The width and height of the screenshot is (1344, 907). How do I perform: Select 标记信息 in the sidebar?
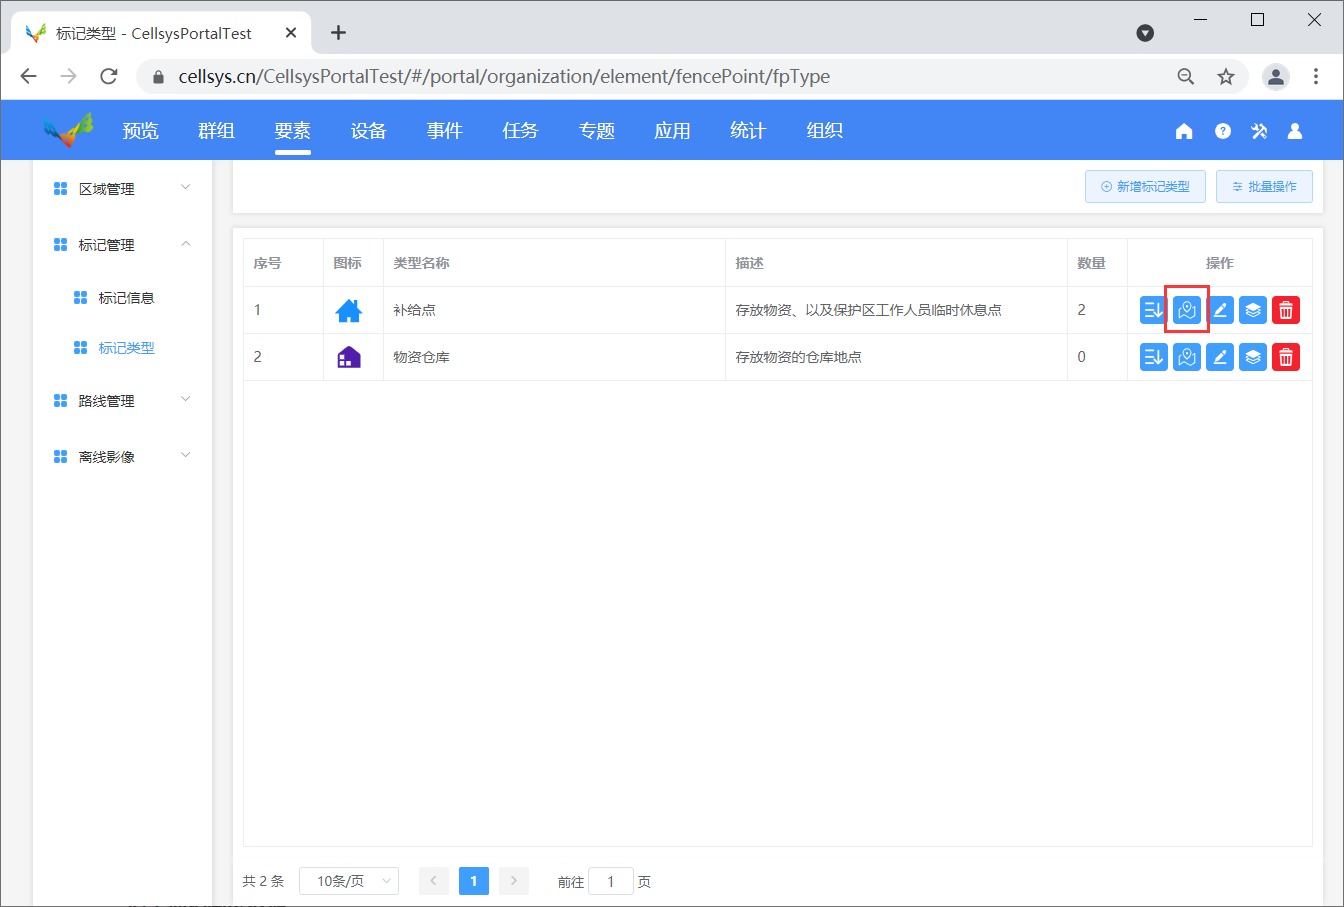[x=126, y=298]
